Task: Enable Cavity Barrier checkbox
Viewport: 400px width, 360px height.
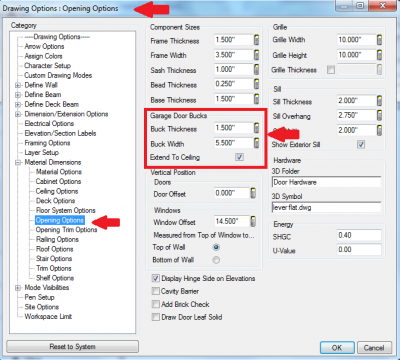Action: pyautogui.click(x=156, y=291)
